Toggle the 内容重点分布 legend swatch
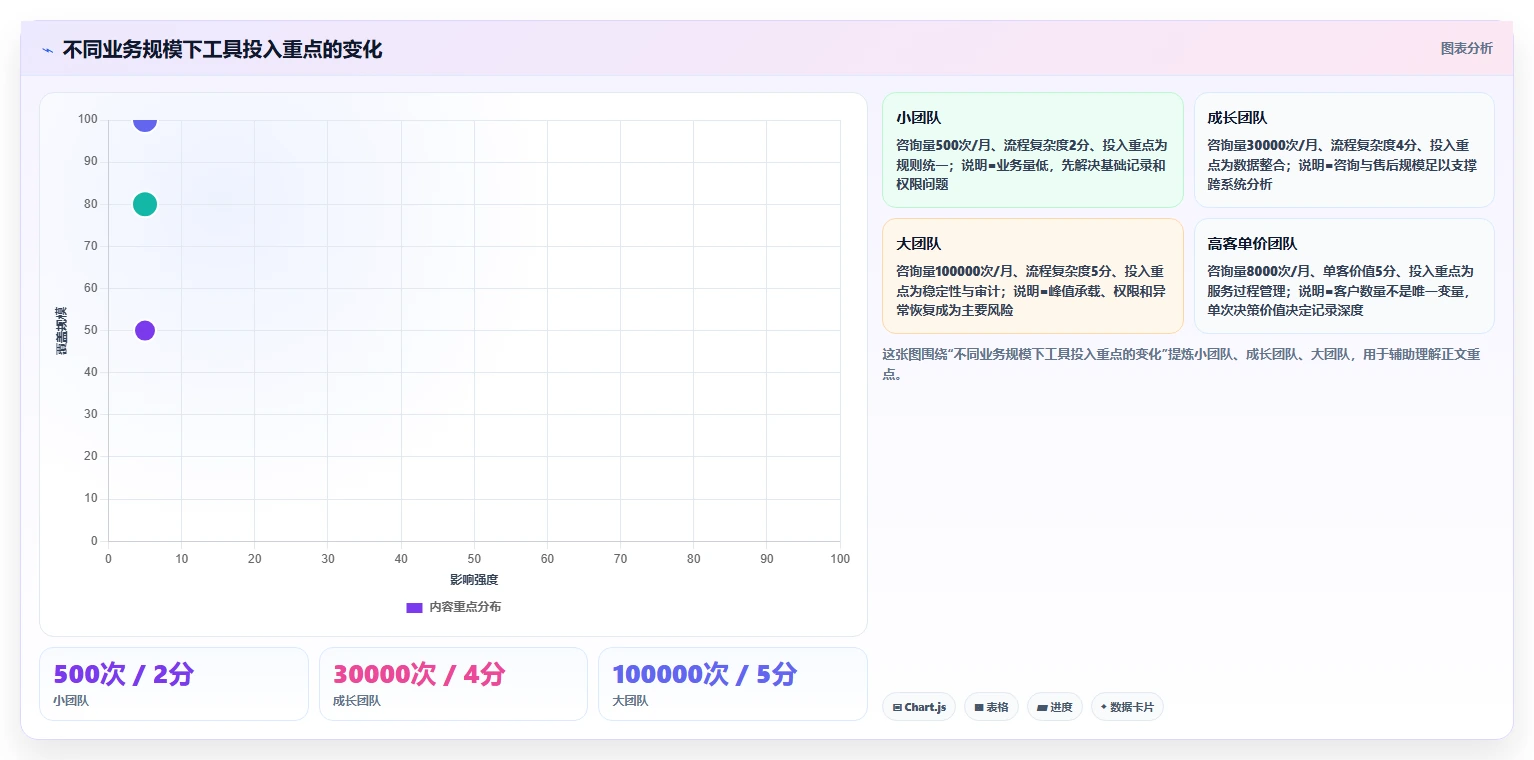Viewport: 1534px width, 760px height. [414, 607]
